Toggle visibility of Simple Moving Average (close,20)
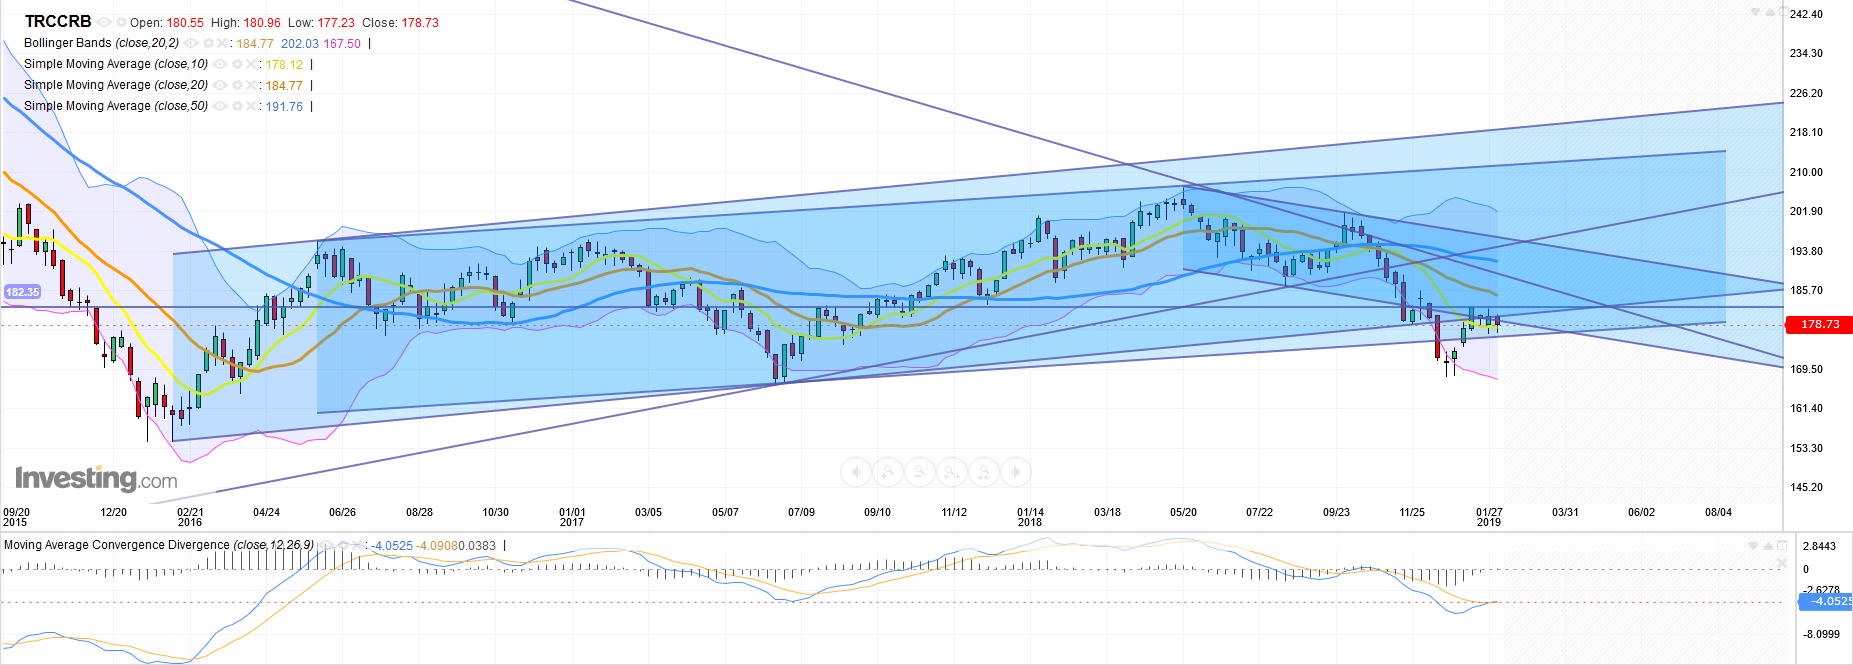Image resolution: width=1853 pixels, height=665 pixels. (x=220, y=85)
